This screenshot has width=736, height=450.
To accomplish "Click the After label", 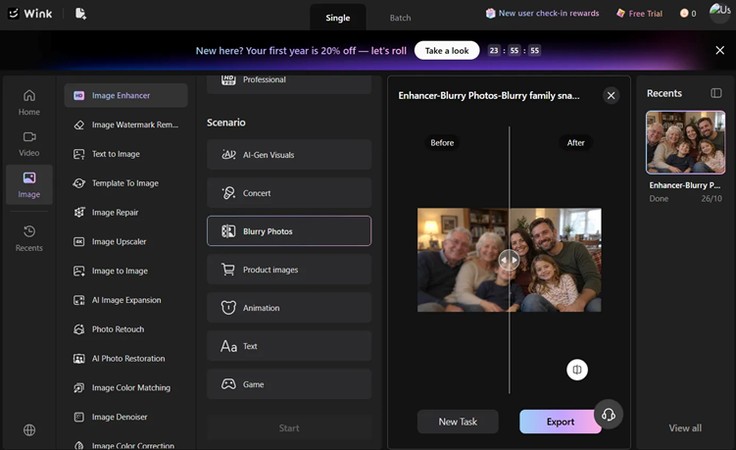I will (x=575, y=143).
